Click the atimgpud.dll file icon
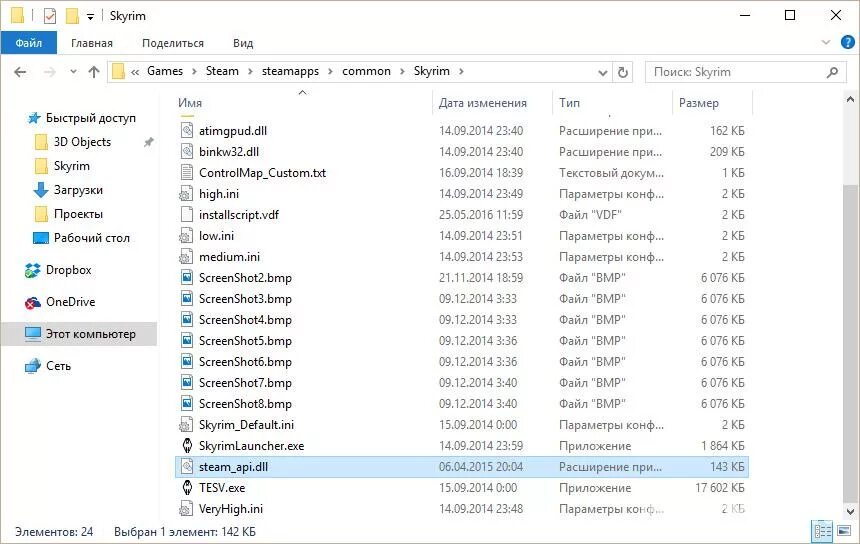Screen dimensions: 860x544 [187, 131]
